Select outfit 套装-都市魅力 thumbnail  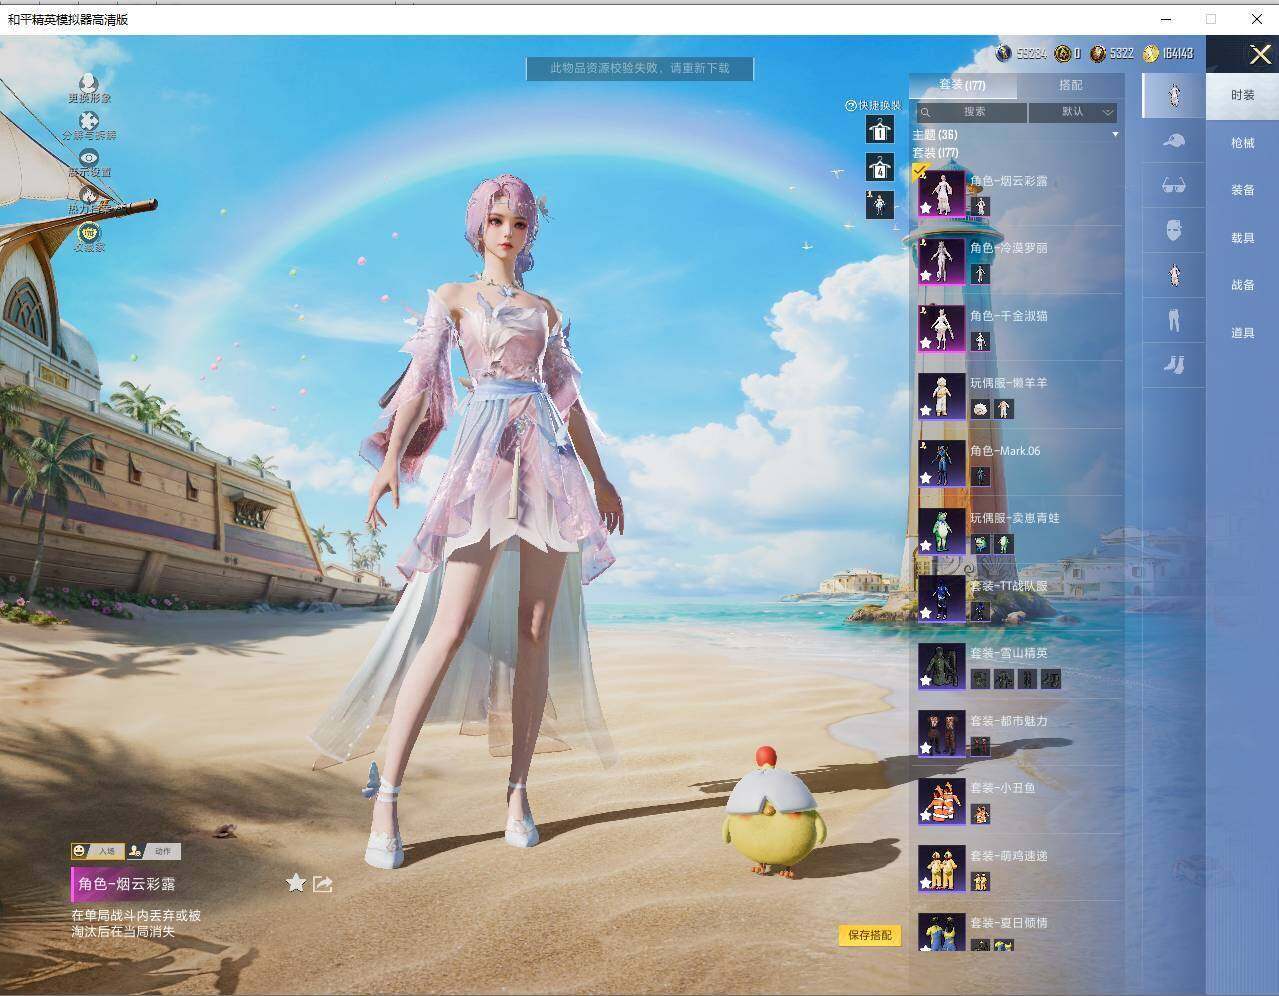pyautogui.click(x=942, y=733)
